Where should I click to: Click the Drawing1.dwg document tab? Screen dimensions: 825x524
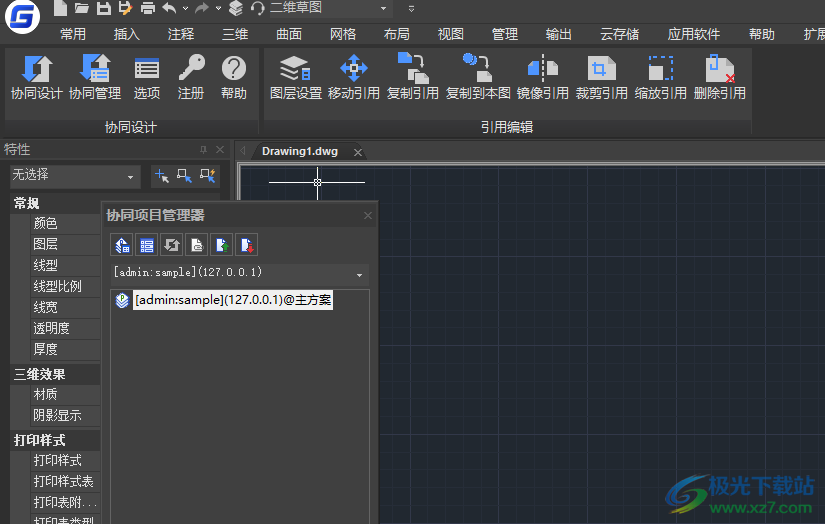[x=300, y=152]
